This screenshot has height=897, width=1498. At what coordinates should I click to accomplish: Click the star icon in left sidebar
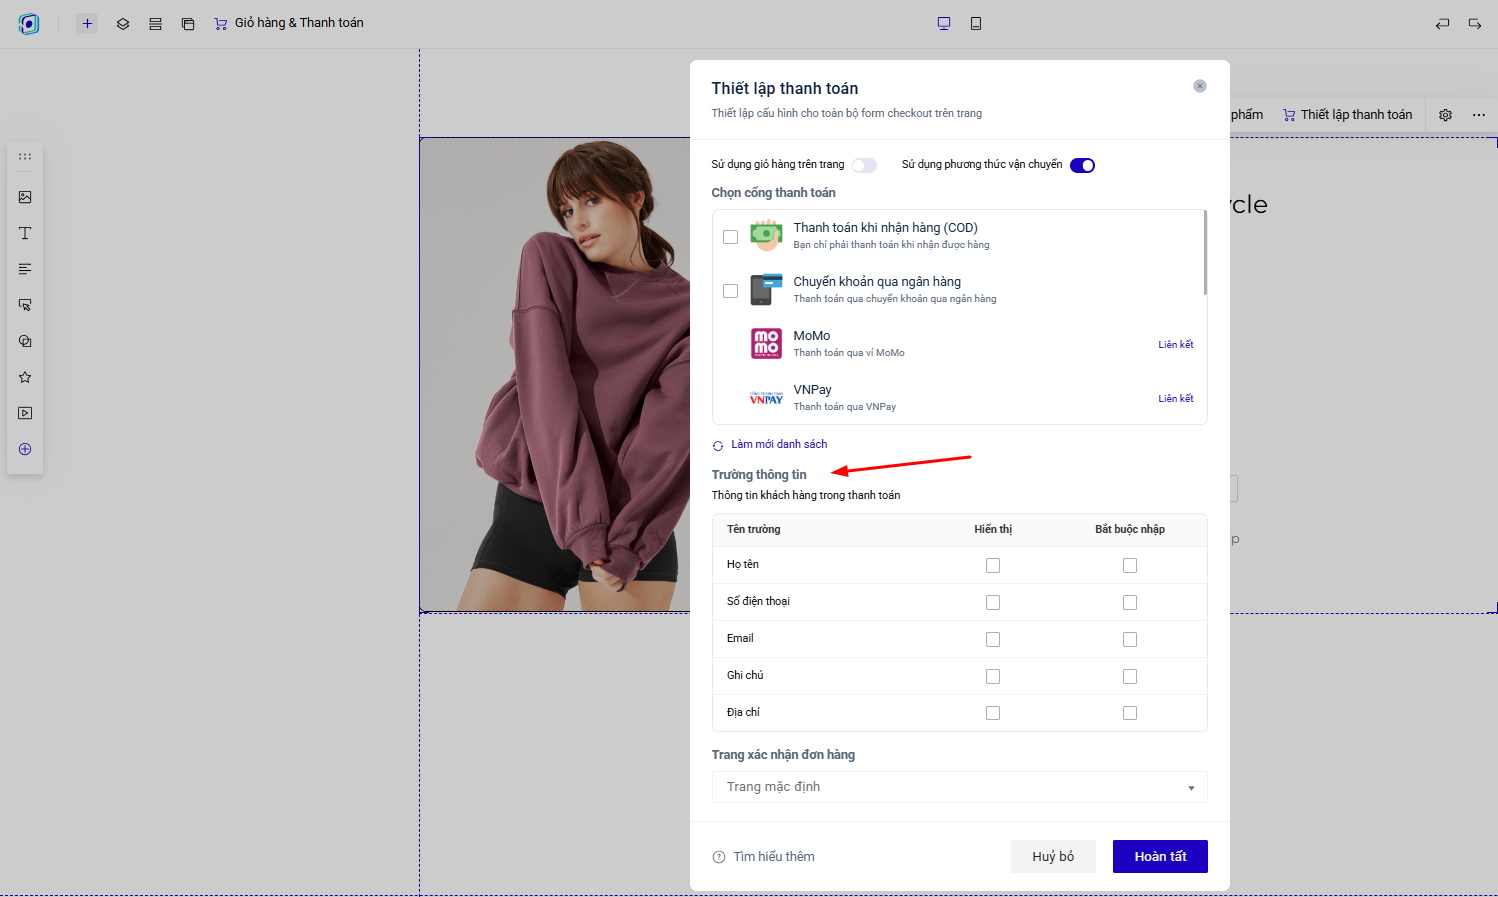click(x=25, y=377)
